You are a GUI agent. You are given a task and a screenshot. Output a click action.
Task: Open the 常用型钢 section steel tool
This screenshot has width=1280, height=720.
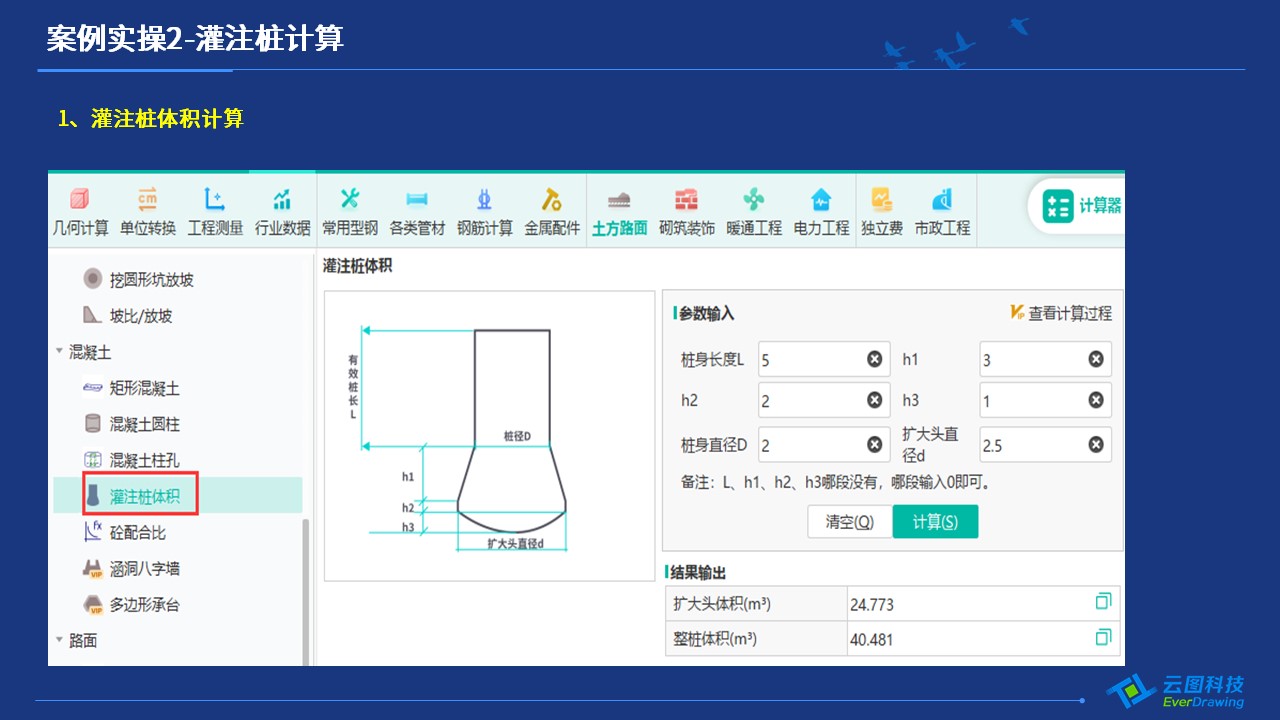tap(350, 211)
